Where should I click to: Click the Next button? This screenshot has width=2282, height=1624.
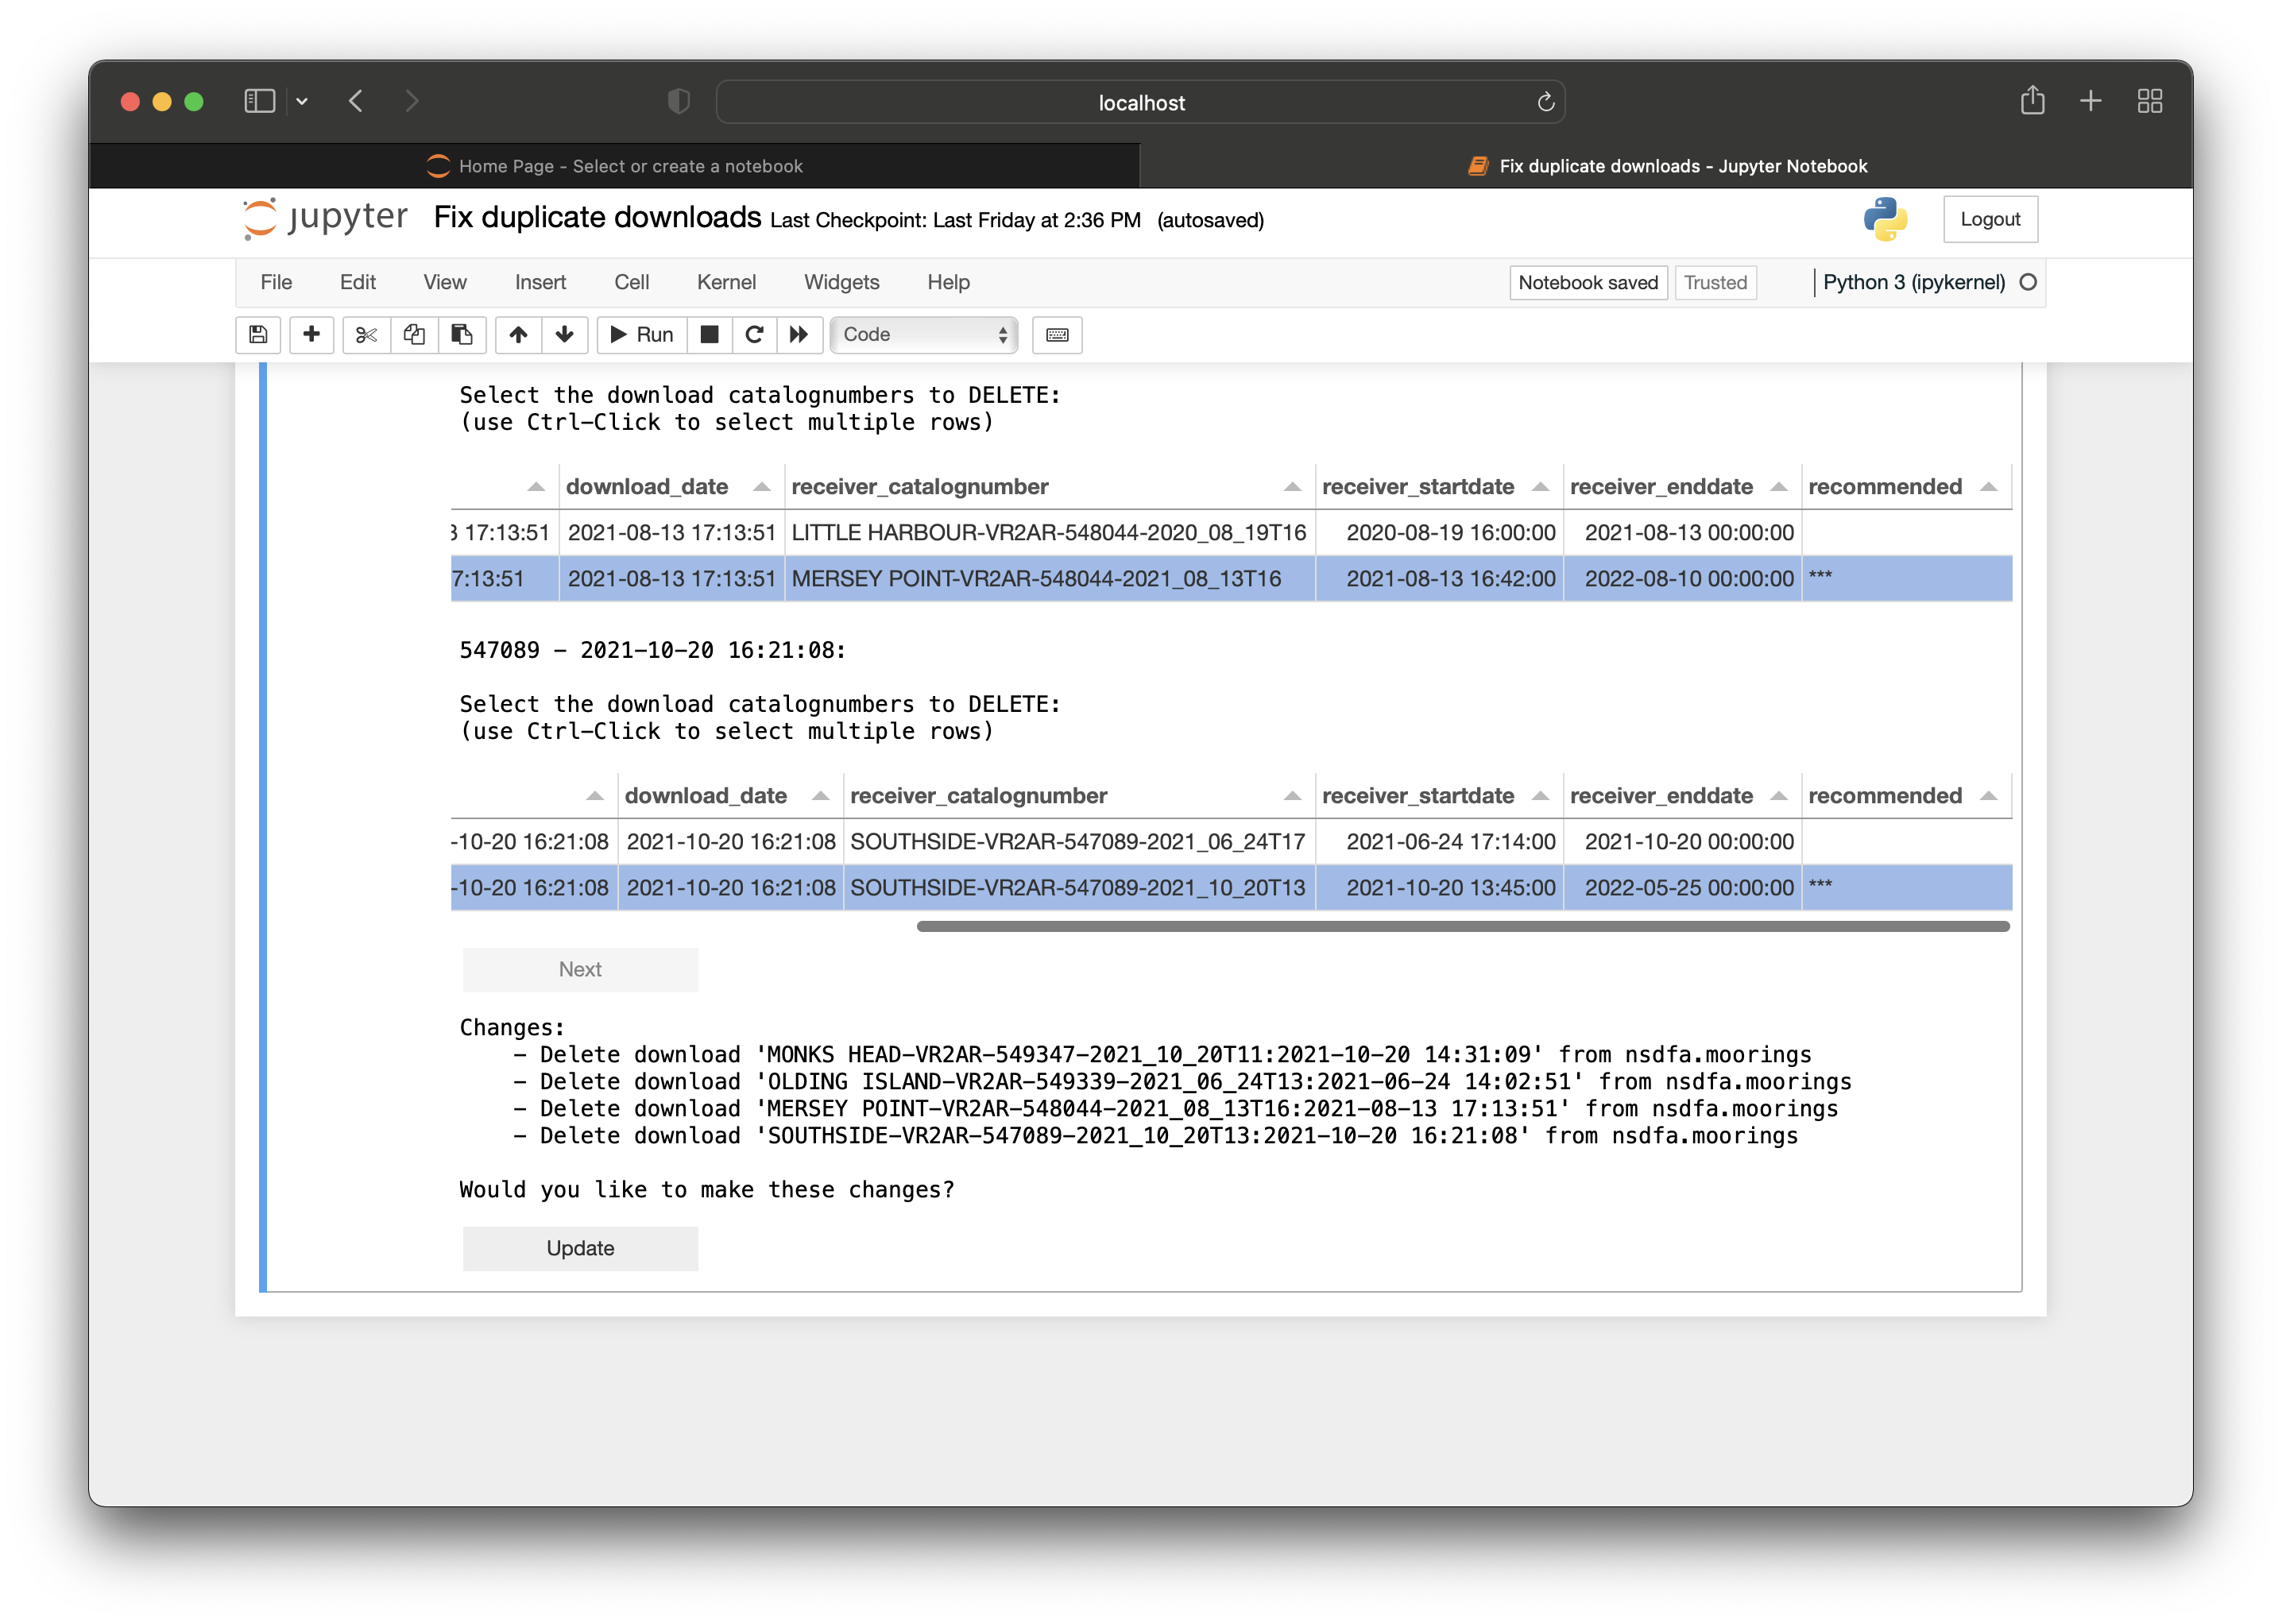(580, 967)
